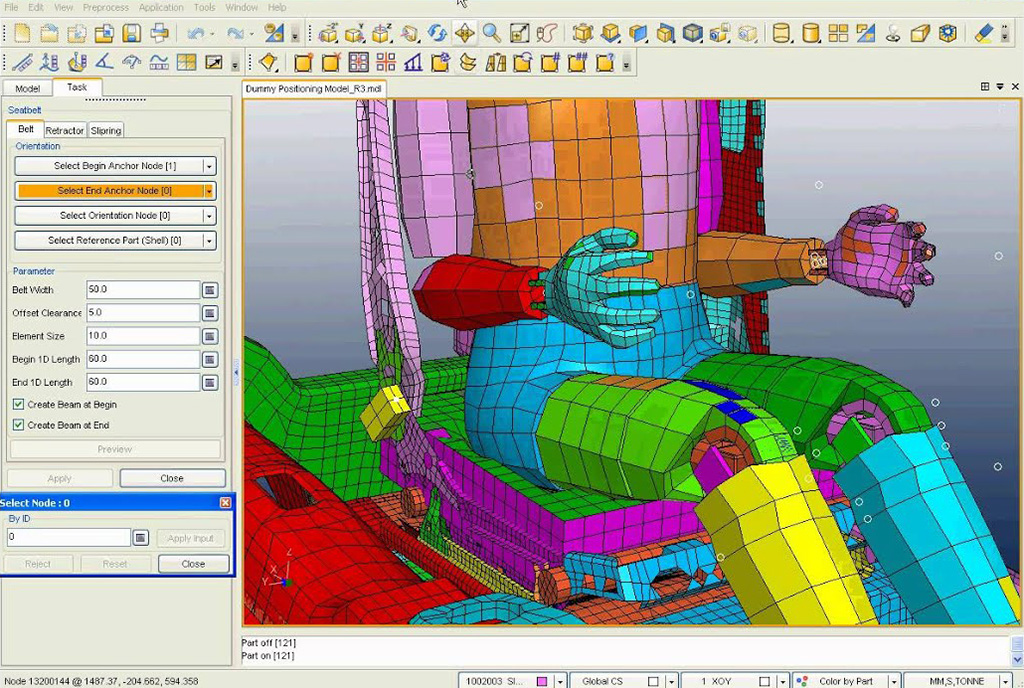This screenshot has width=1024, height=688.
Task: Select the magnifier zoom tool
Action: [491, 33]
